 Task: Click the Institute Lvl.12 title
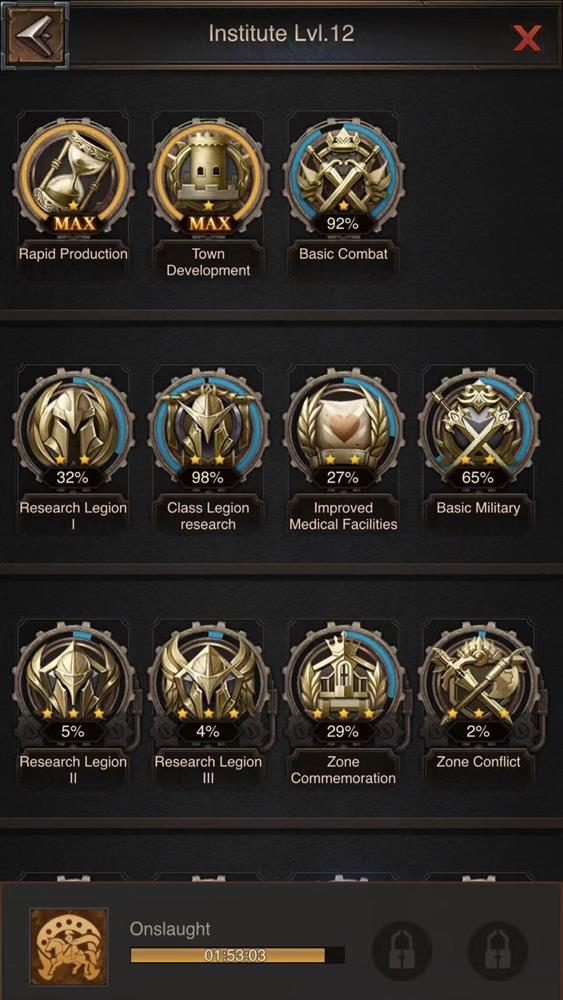pyautogui.click(x=281, y=33)
